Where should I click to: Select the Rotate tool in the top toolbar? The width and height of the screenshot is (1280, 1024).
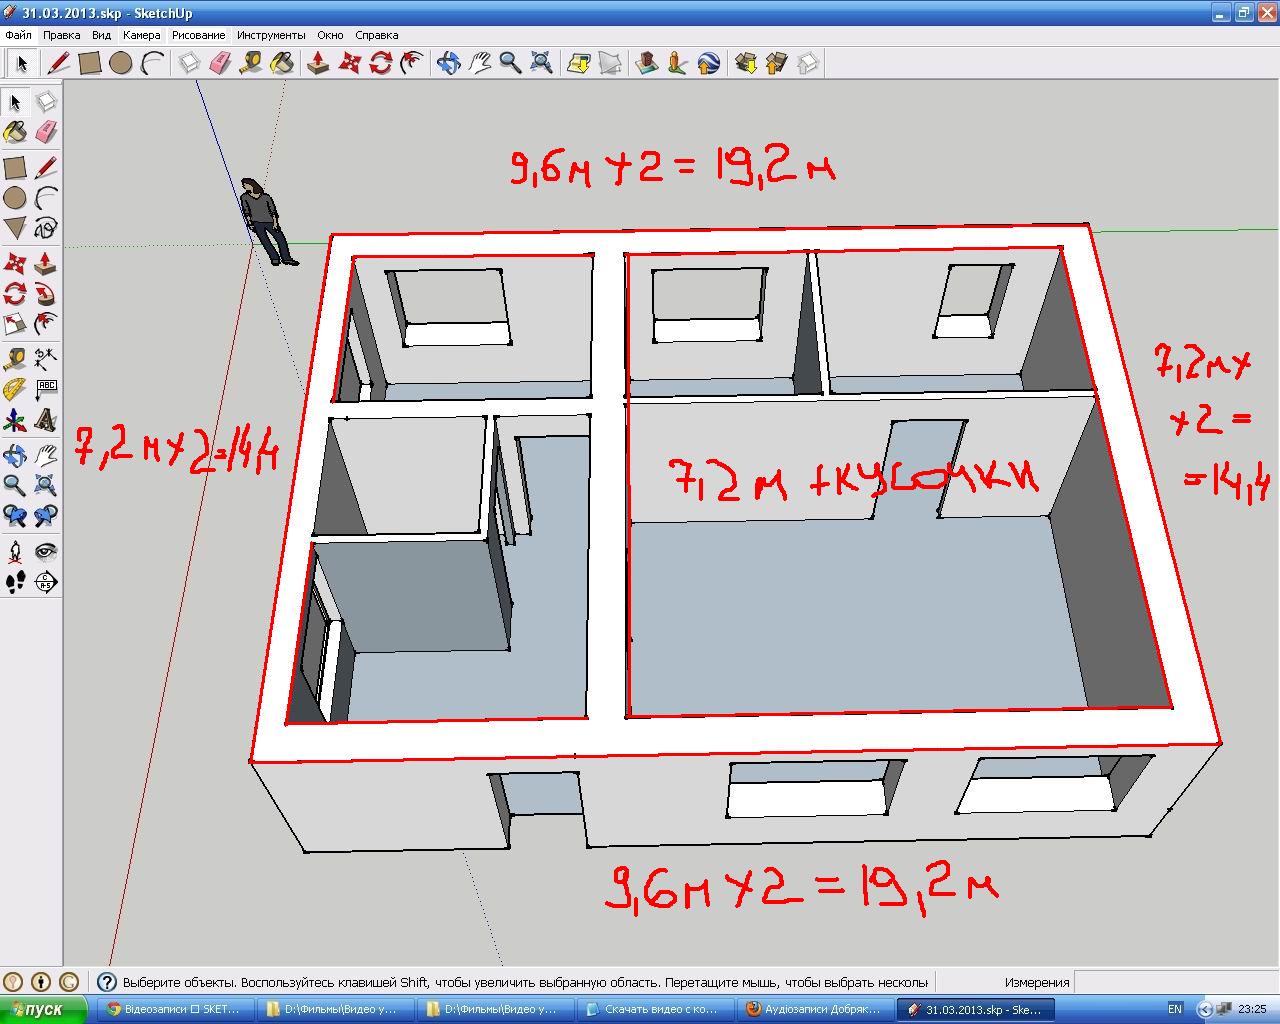pos(380,64)
